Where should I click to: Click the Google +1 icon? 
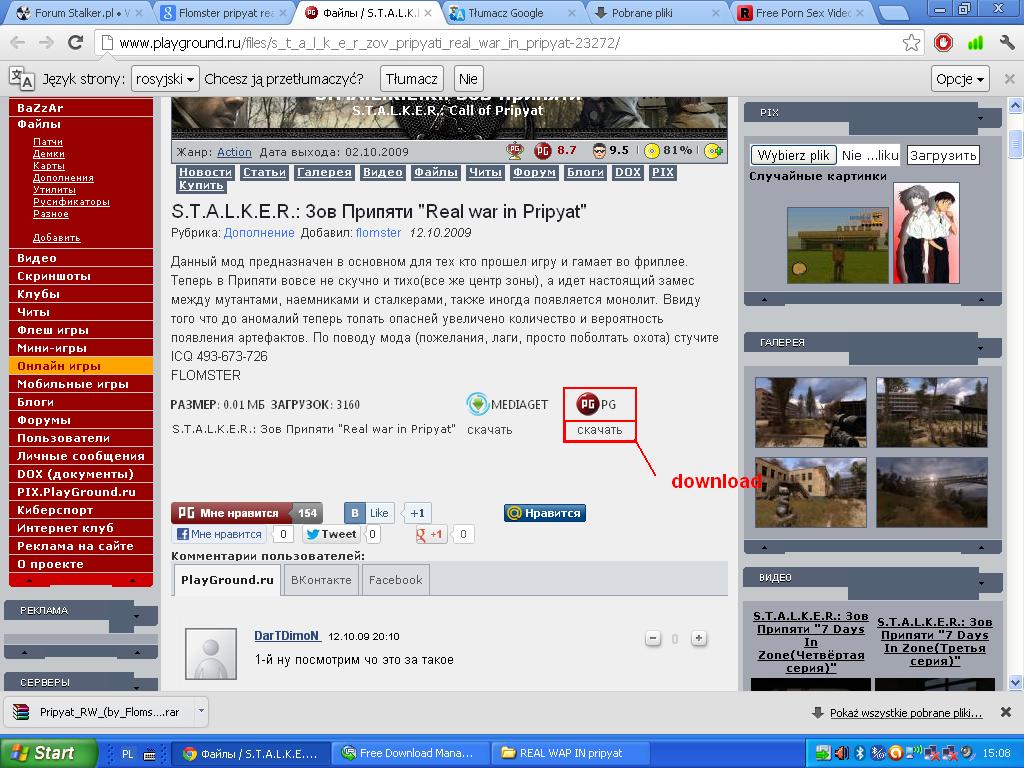(x=430, y=534)
